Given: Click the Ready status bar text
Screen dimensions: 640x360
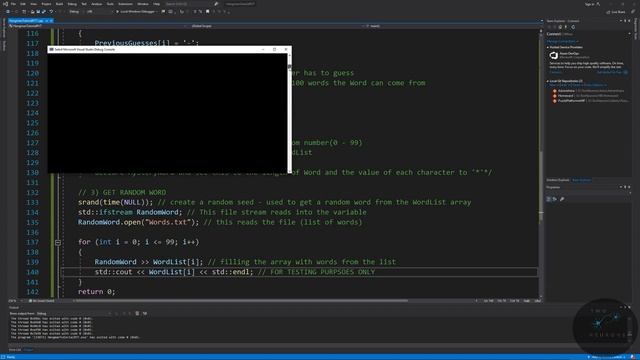Looking at the screenshot, I should pyautogui.click(x=11, y=357).
